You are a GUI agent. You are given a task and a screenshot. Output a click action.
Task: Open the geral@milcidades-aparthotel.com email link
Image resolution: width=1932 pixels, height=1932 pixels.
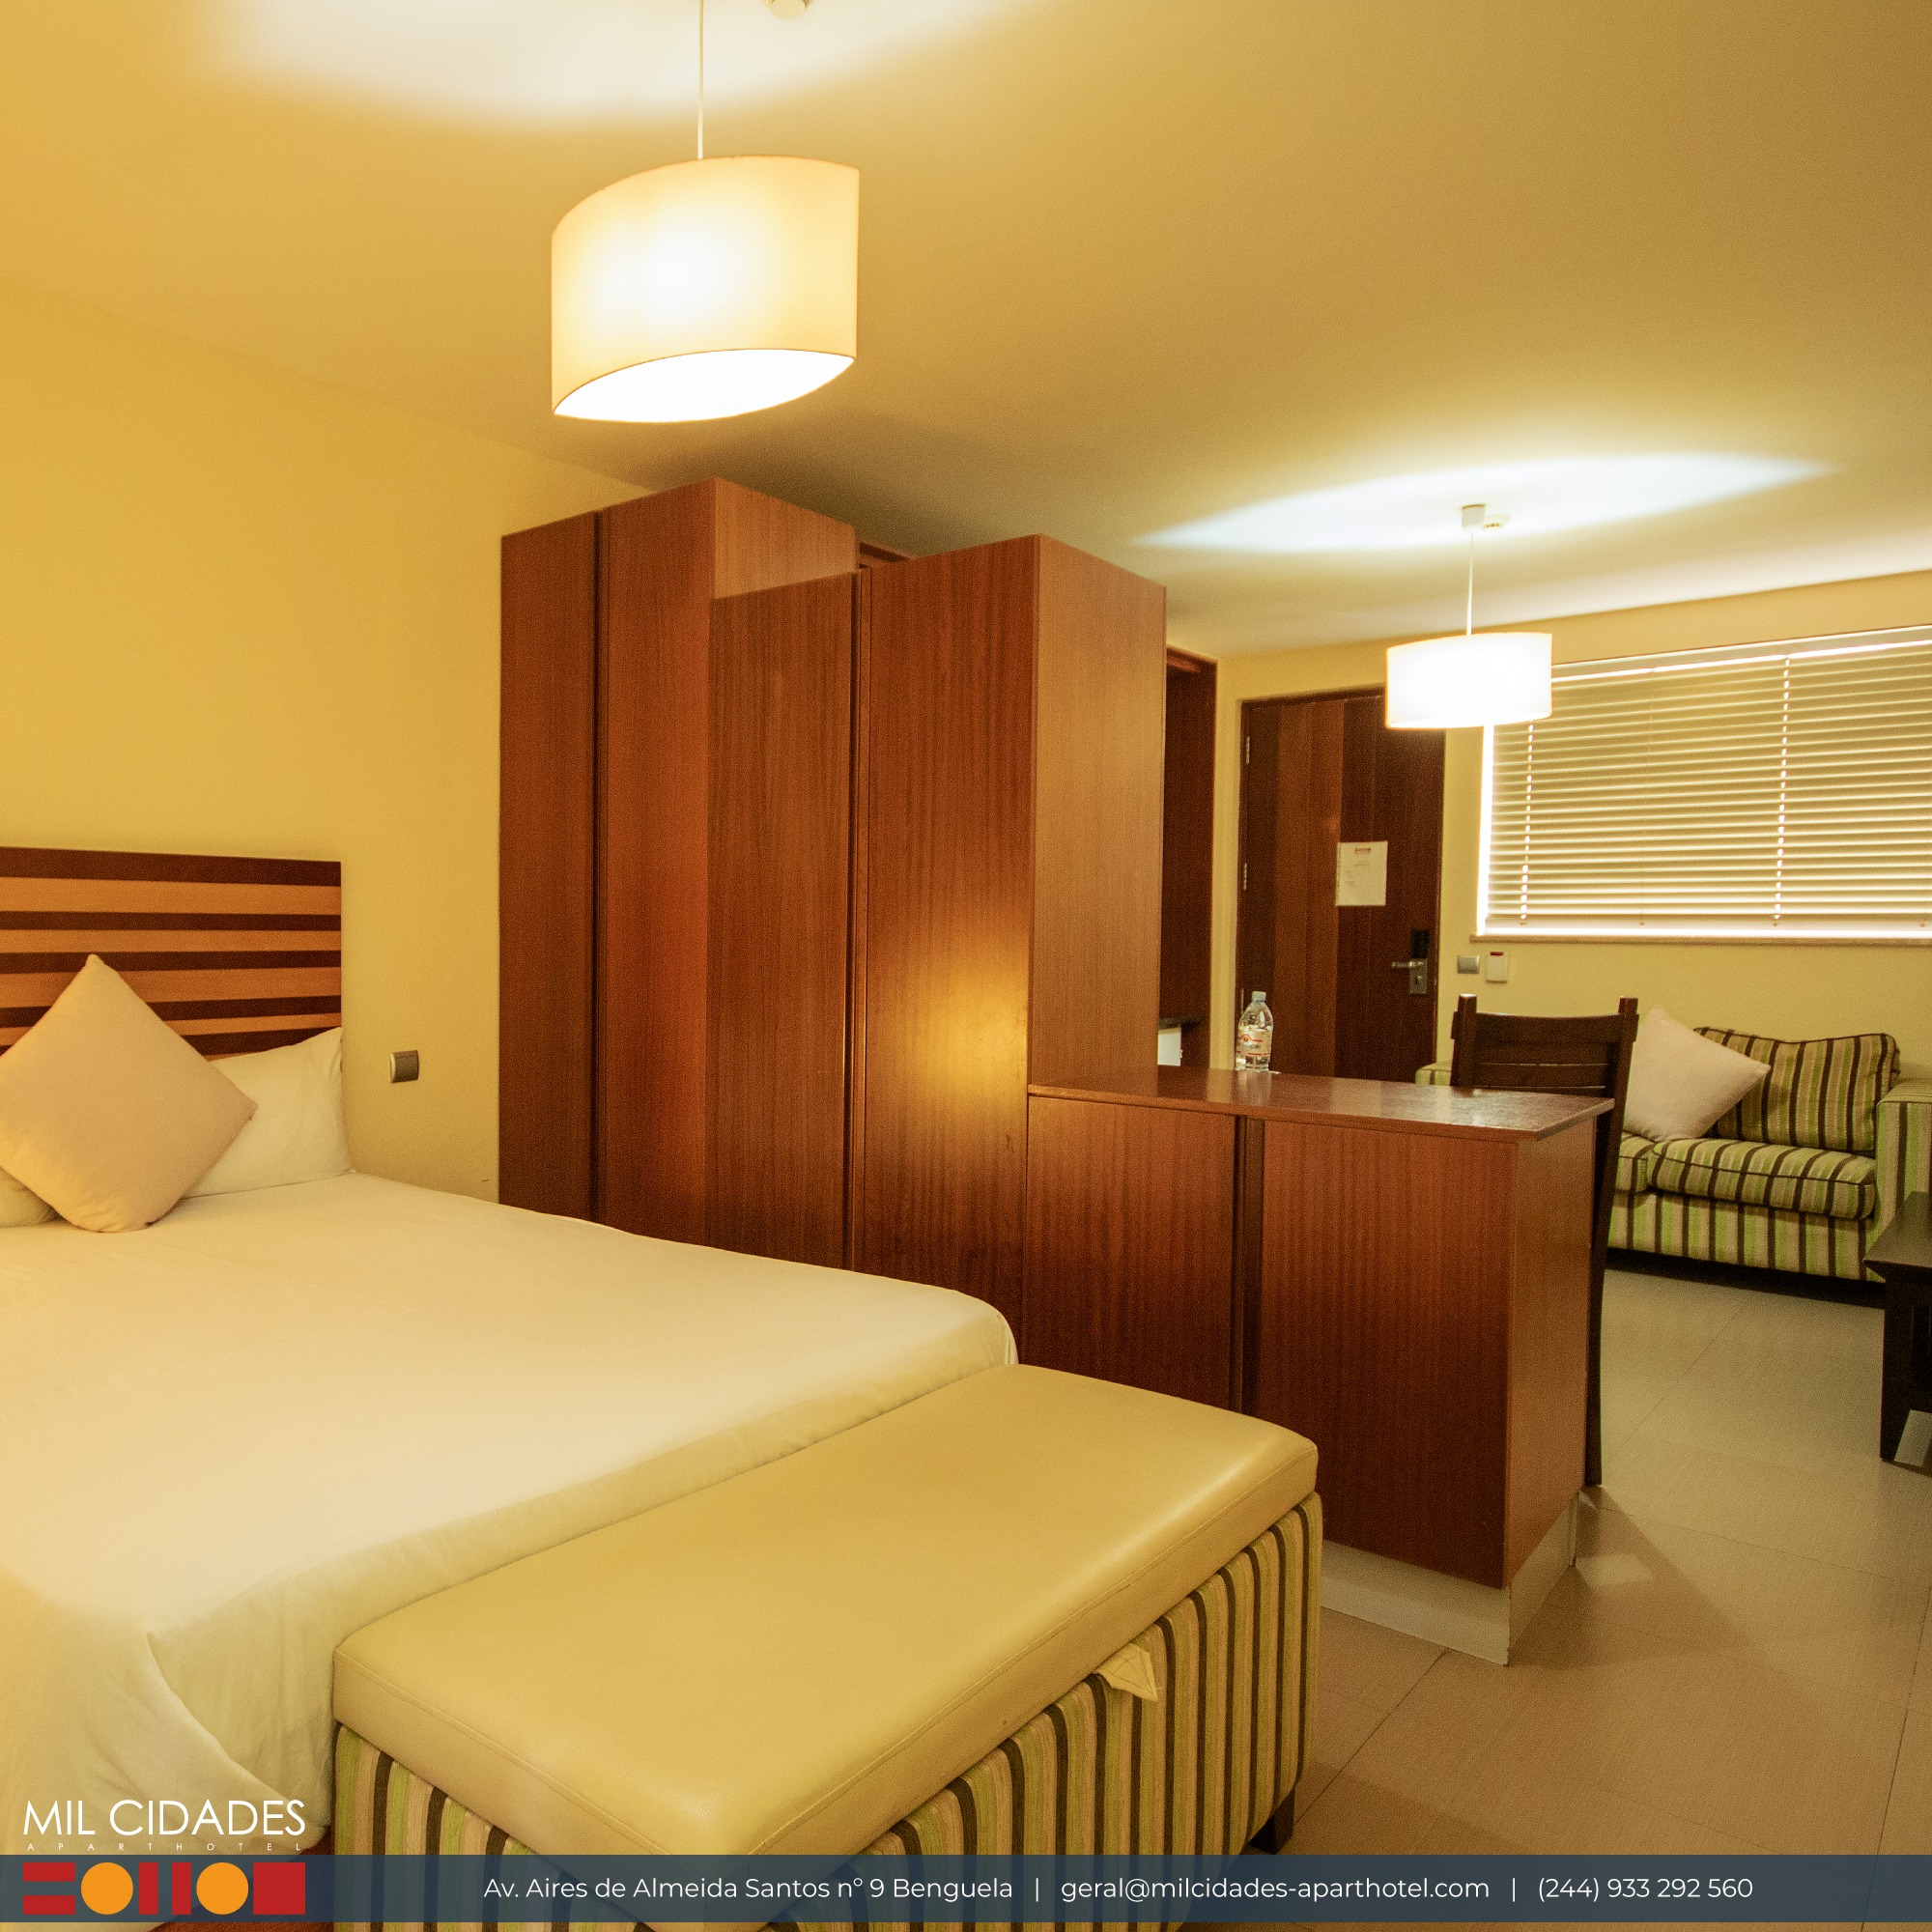(1275, 1888)
